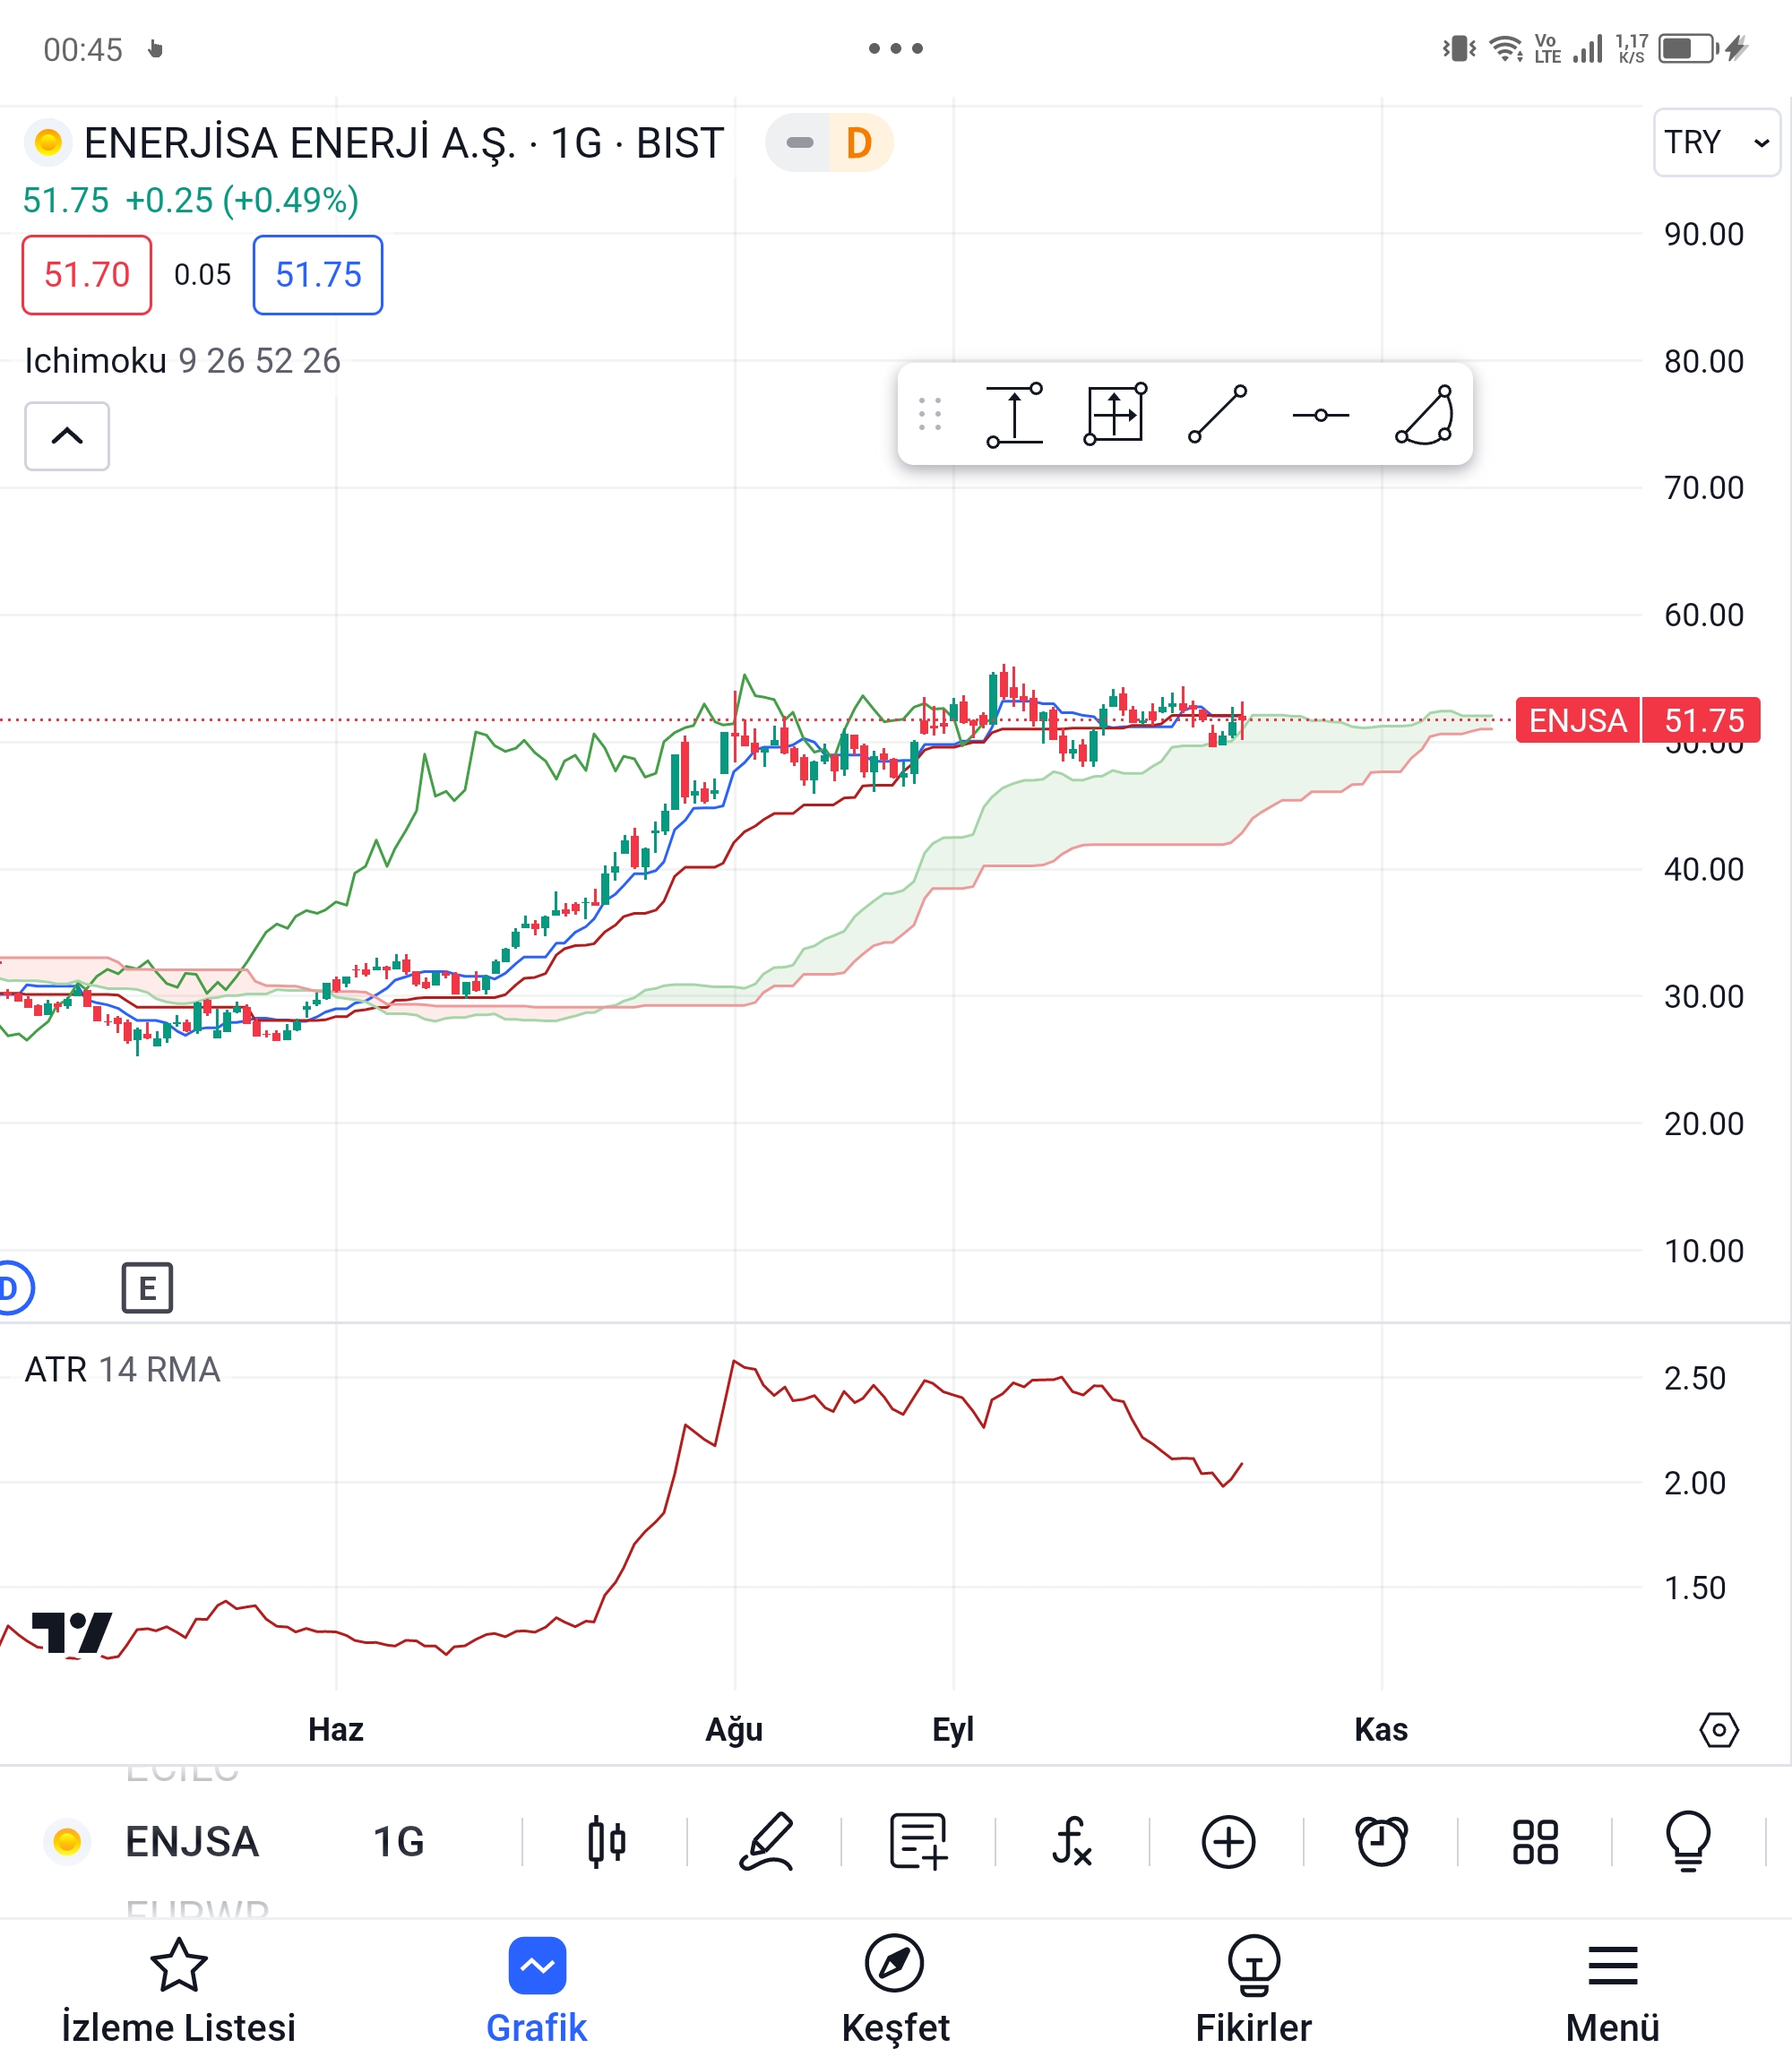The width and height of the screenshot is (1792, 2057).
Task: Tap the ENERJİSA ENERJİ A.Ş. title
Action: click(300, 143)
